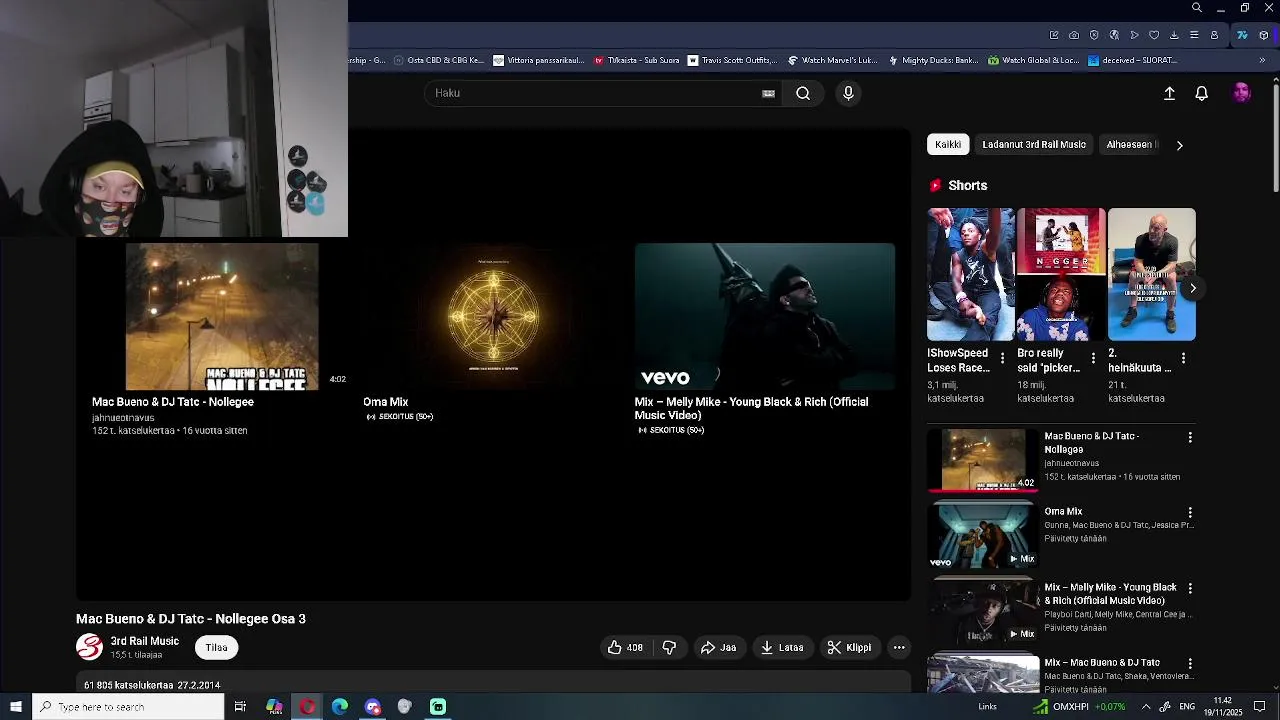Open YouTube notifications bell
This screenshot has width=1280, height=720.
coord(1202,93)
